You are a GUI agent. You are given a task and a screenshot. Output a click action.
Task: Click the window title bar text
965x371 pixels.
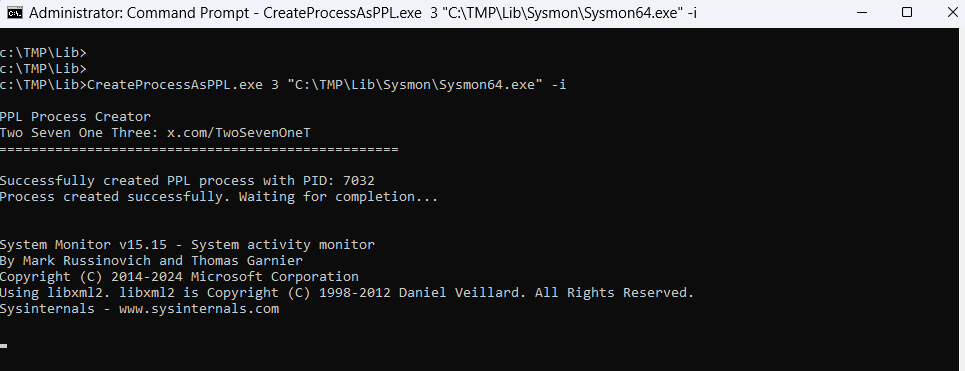[x=363, y=13]
